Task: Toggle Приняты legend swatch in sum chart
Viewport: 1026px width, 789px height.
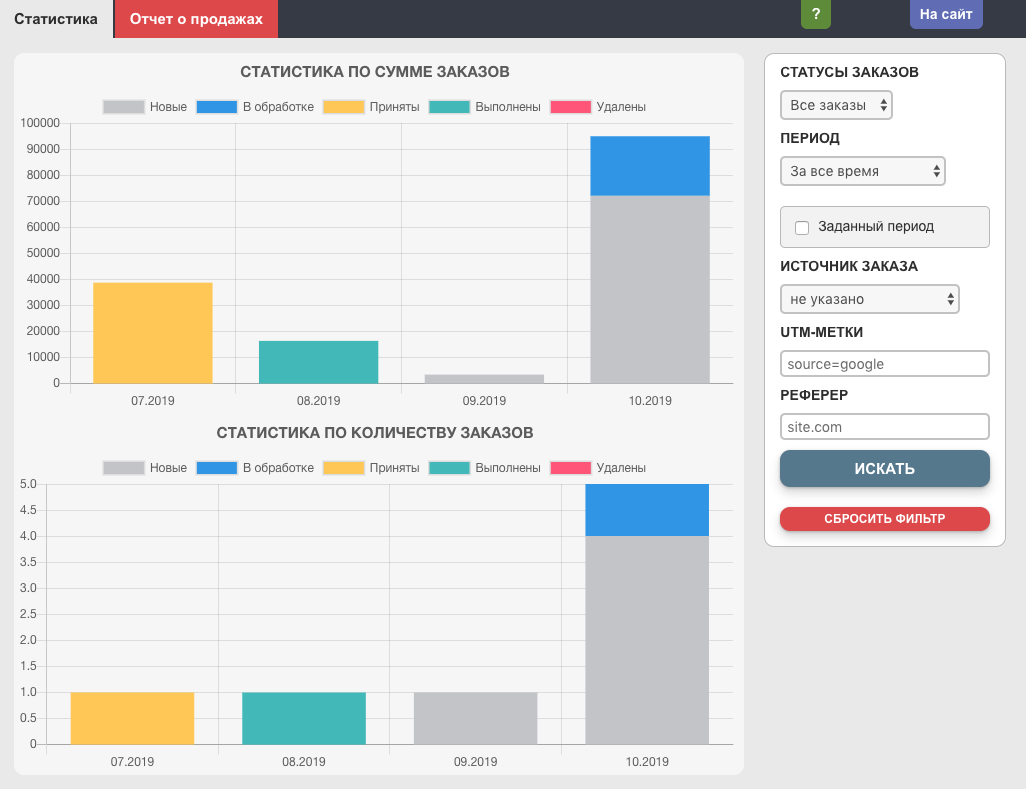Action: [344, 107]
